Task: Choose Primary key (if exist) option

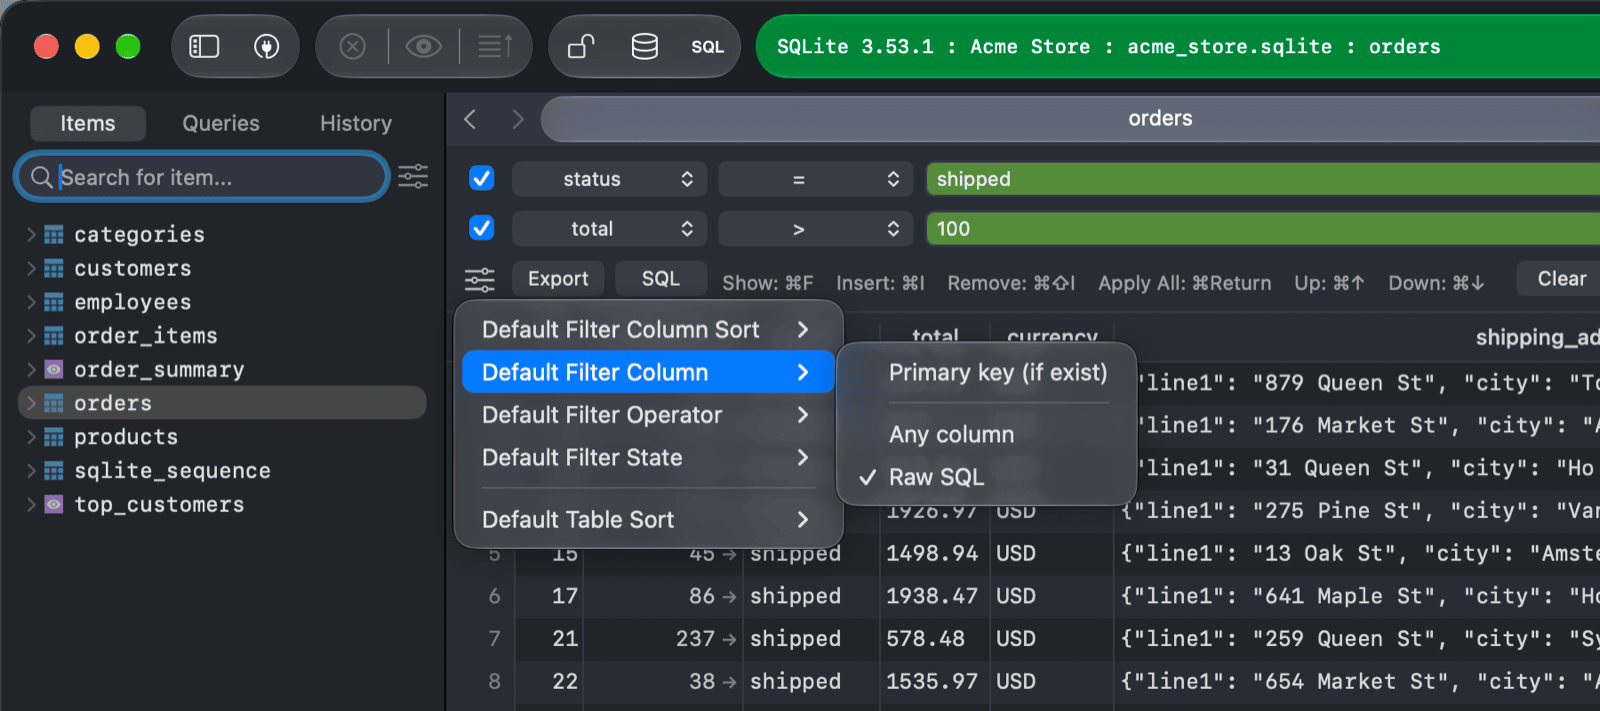Action: coord(997,372)
